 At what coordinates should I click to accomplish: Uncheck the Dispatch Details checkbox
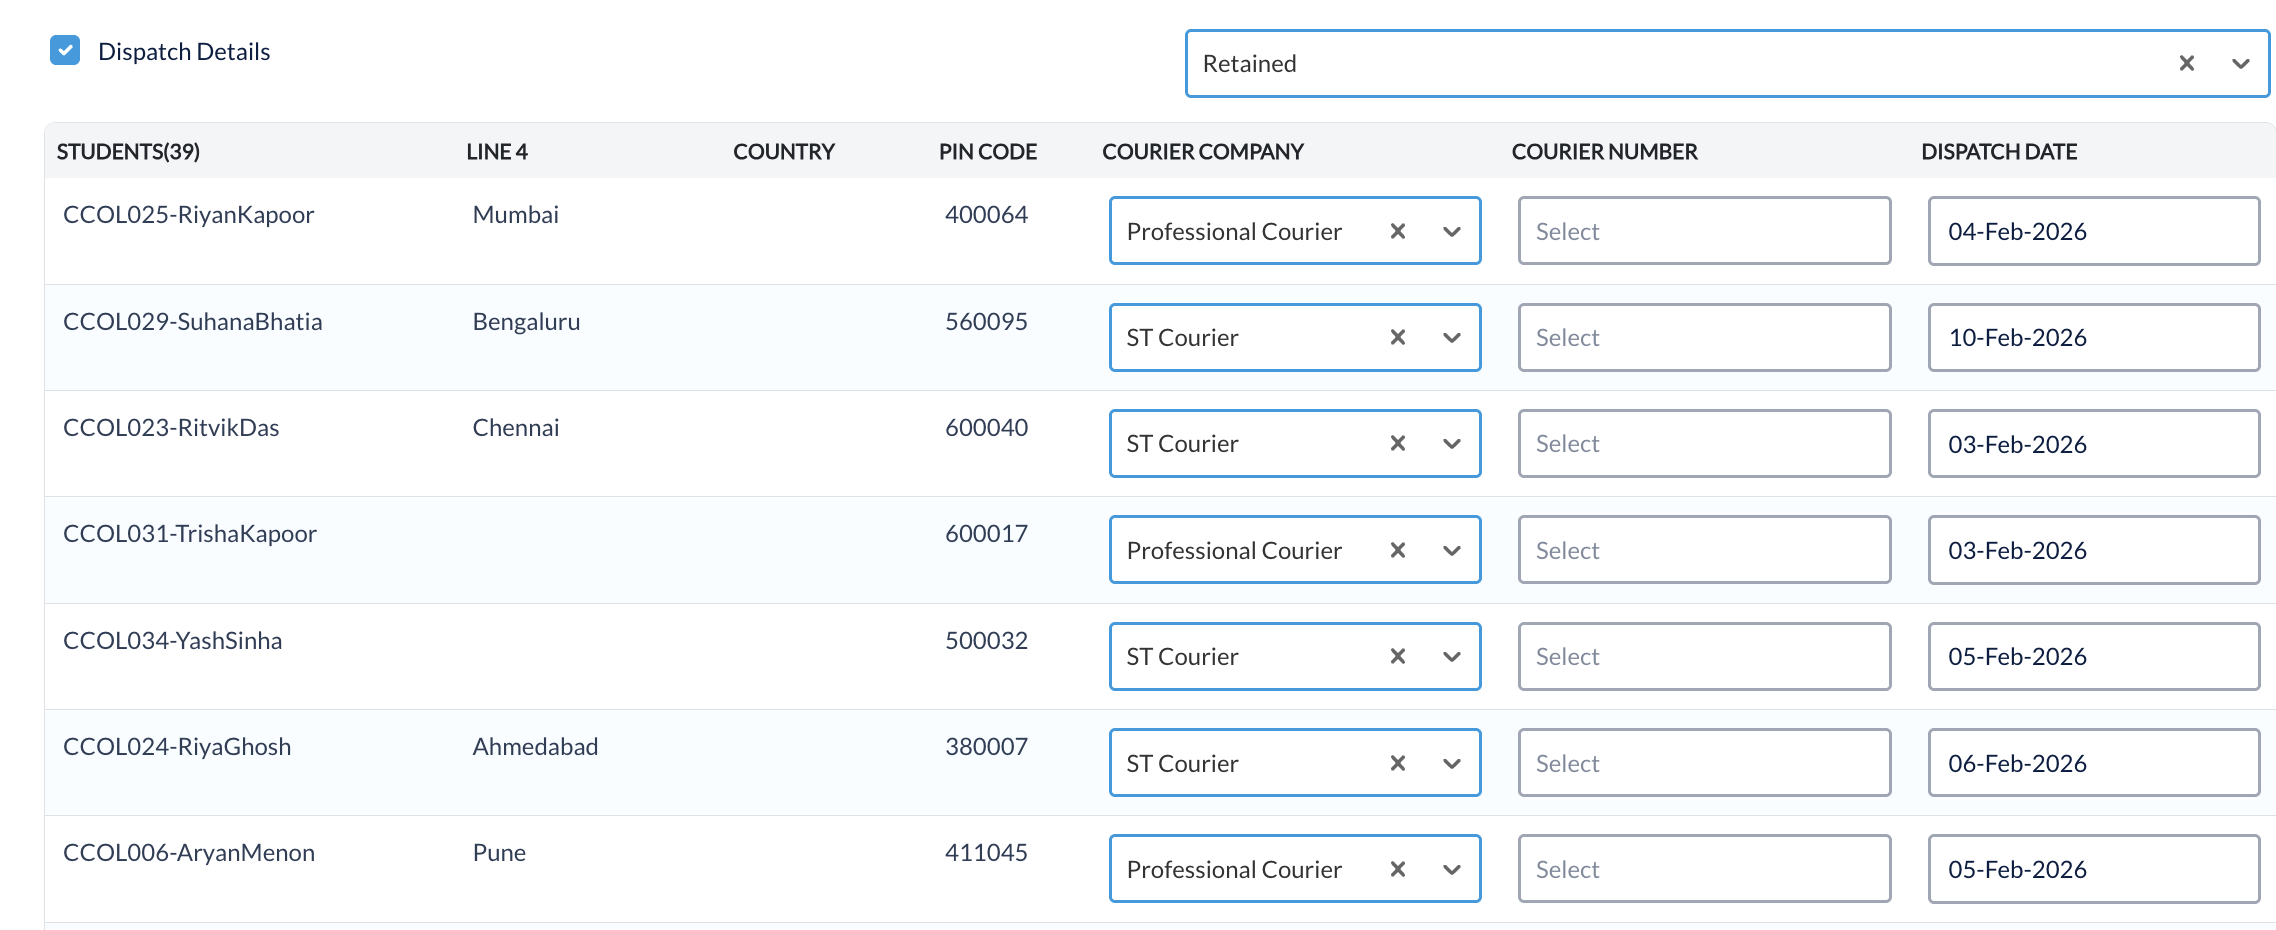point(65,50)
